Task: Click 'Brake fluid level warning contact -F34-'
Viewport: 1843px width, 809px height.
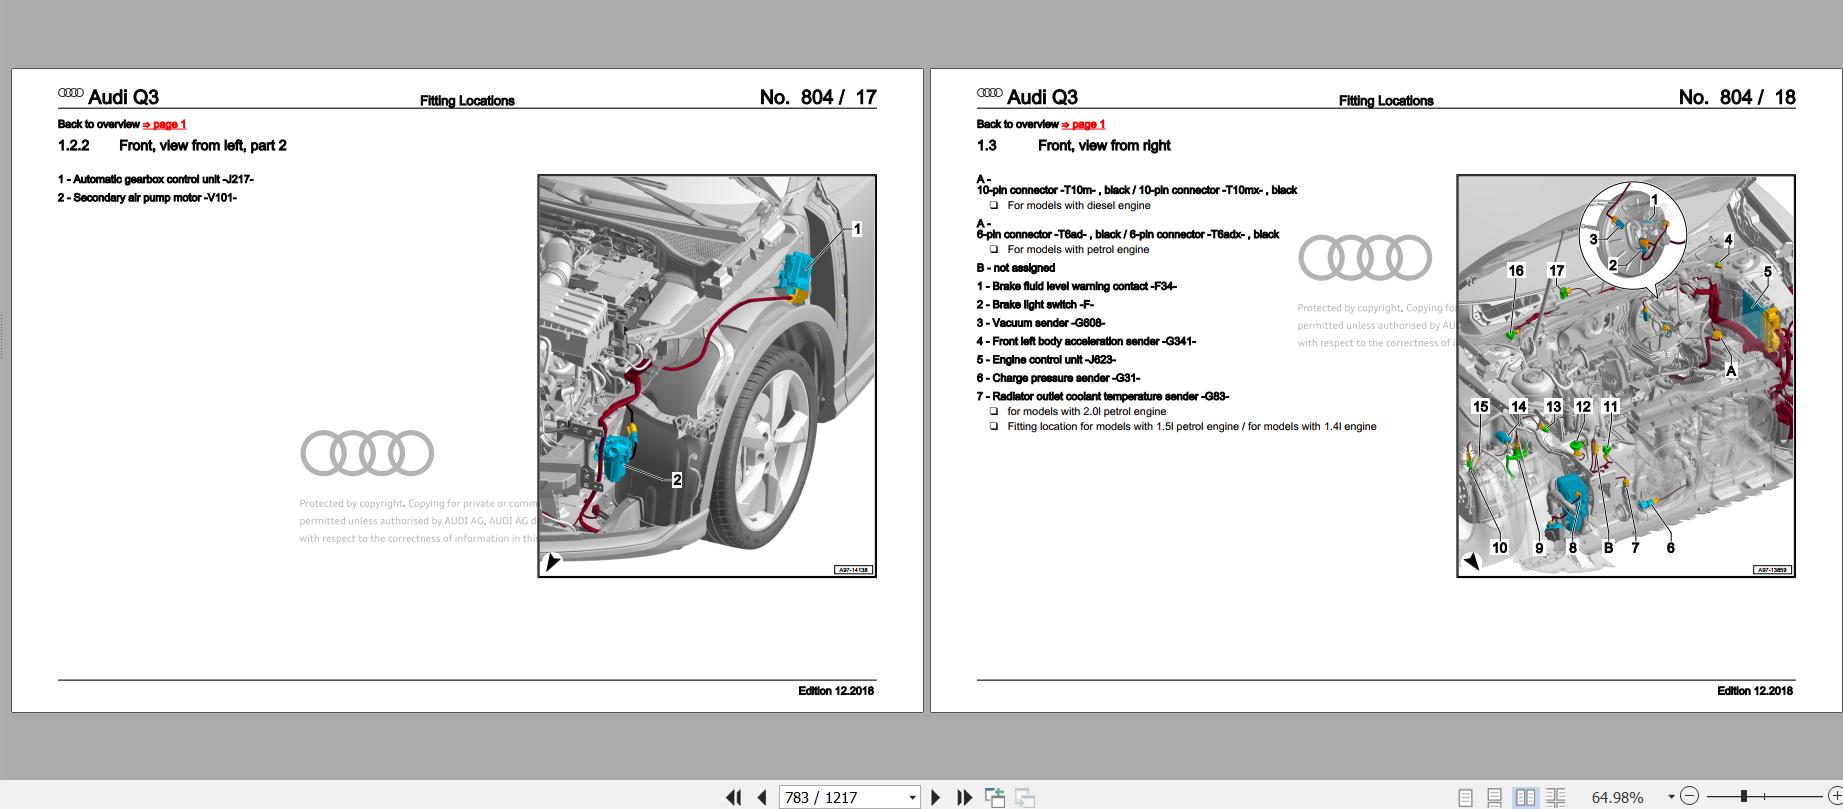Action: click(x=1084, y=286)
